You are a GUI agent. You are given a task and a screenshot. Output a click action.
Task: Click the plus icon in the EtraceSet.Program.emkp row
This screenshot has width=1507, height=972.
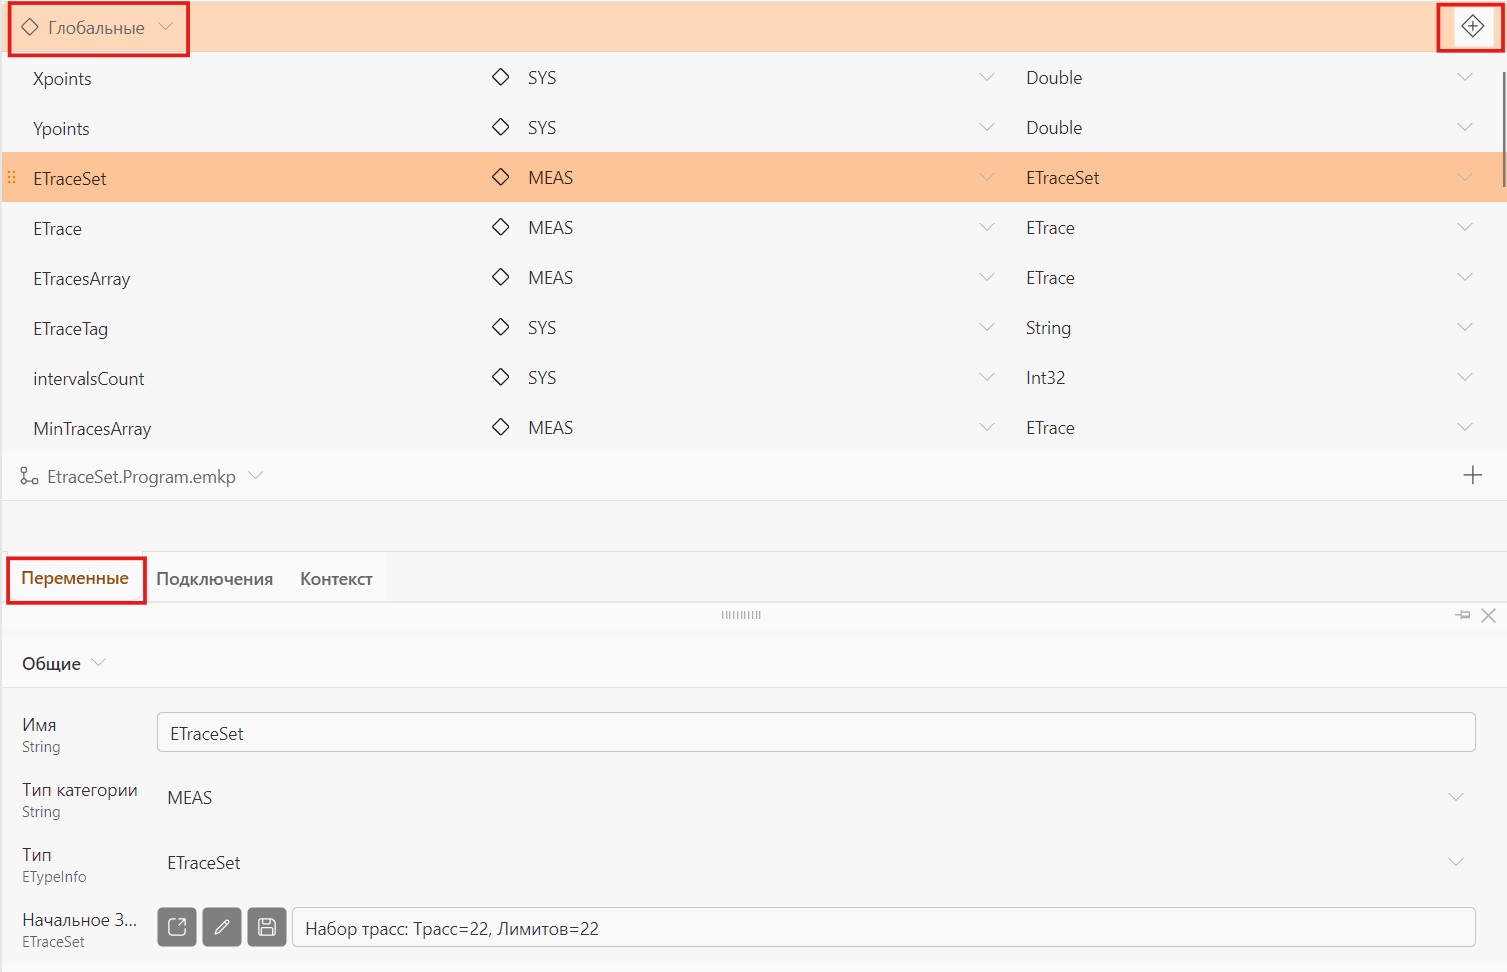tap(1472, 475)
